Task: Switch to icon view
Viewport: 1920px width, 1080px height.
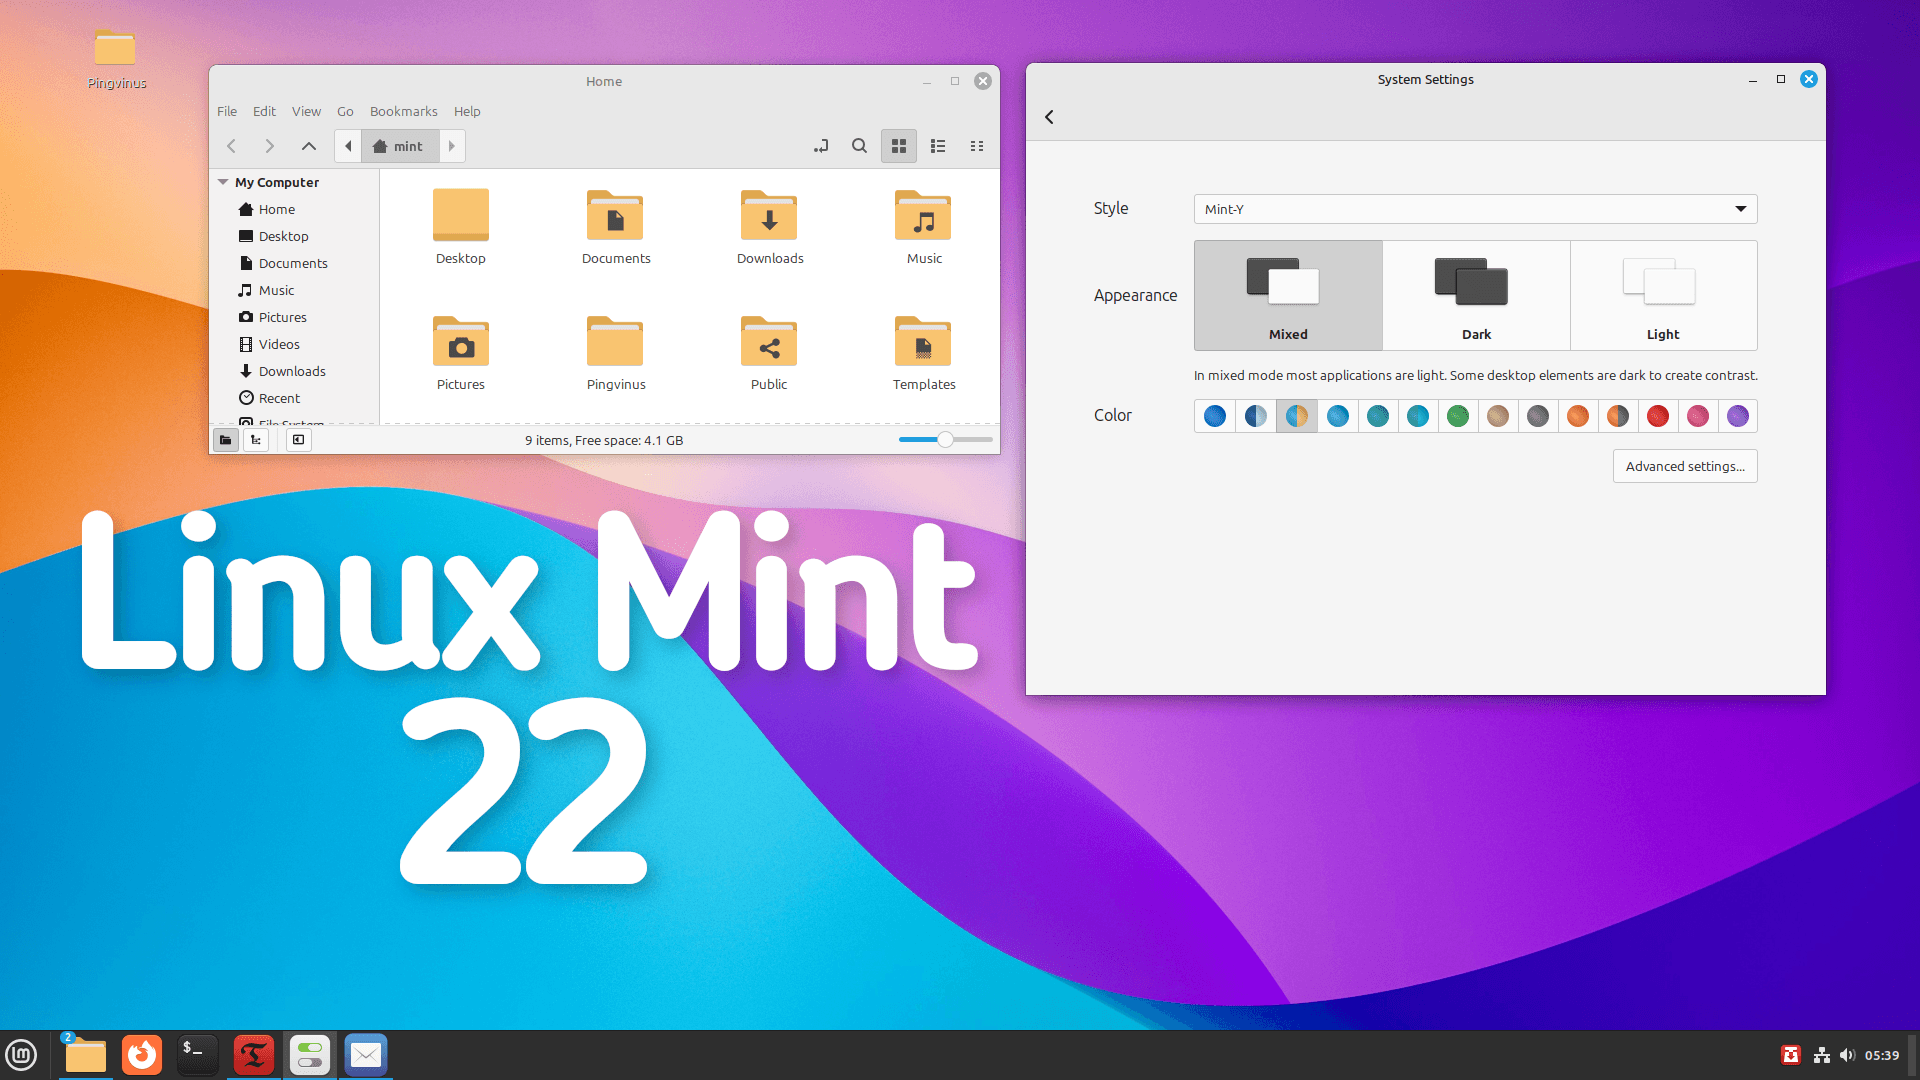Action: click(x=899, y=146)
